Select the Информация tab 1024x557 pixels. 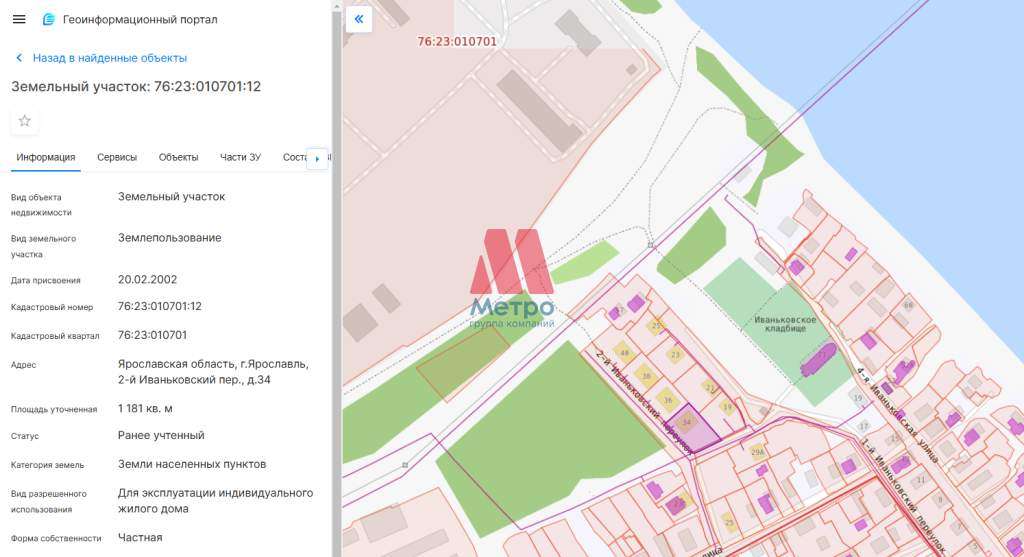pyautogui.click(x=46, y=157)
